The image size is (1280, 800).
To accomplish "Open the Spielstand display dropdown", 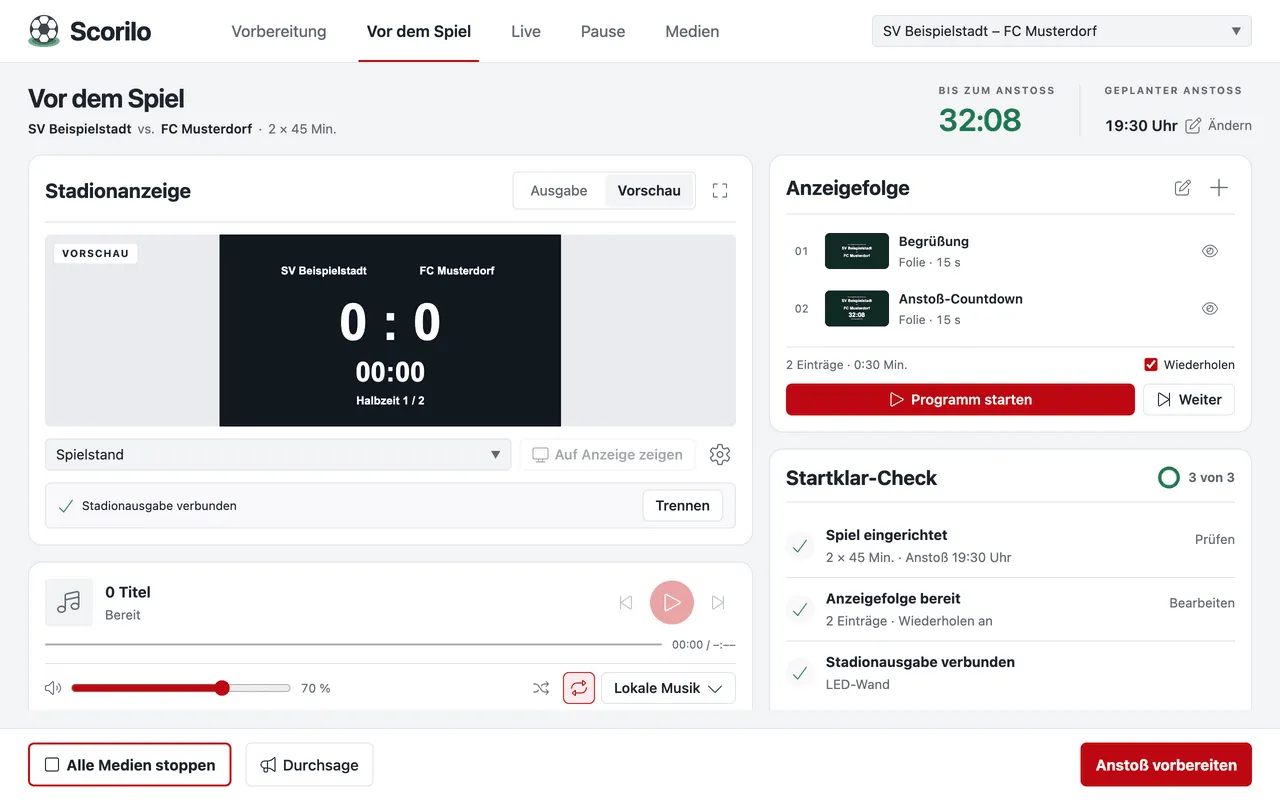I will 278,454.
